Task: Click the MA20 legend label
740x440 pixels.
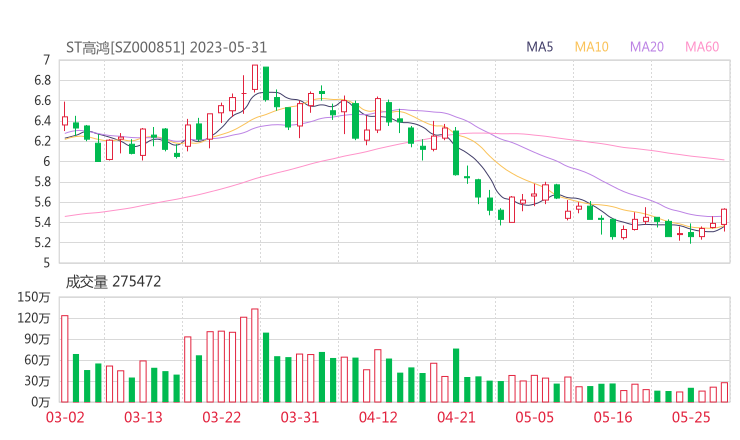Action: click(x=647, y=47)
